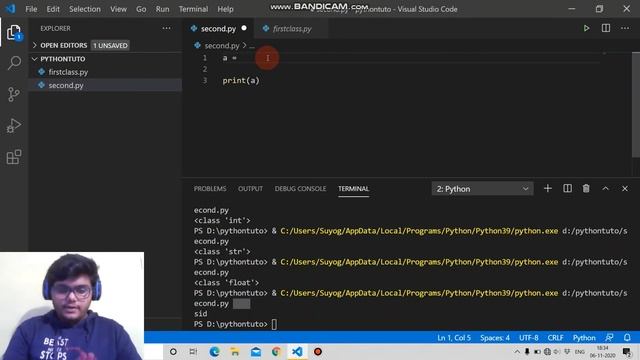Click the unsaved dot on second.py tab
This screenshot has width=640, height=360.
click(244, 28)
